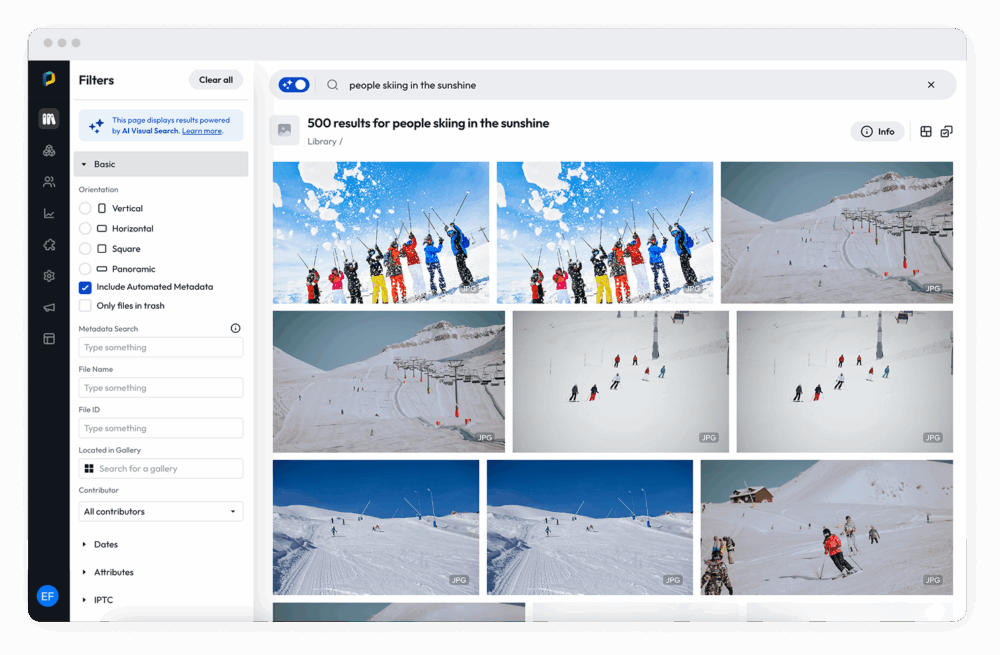
Task: Click the magnifying glass search icon
Action: (x=332, y=85)
